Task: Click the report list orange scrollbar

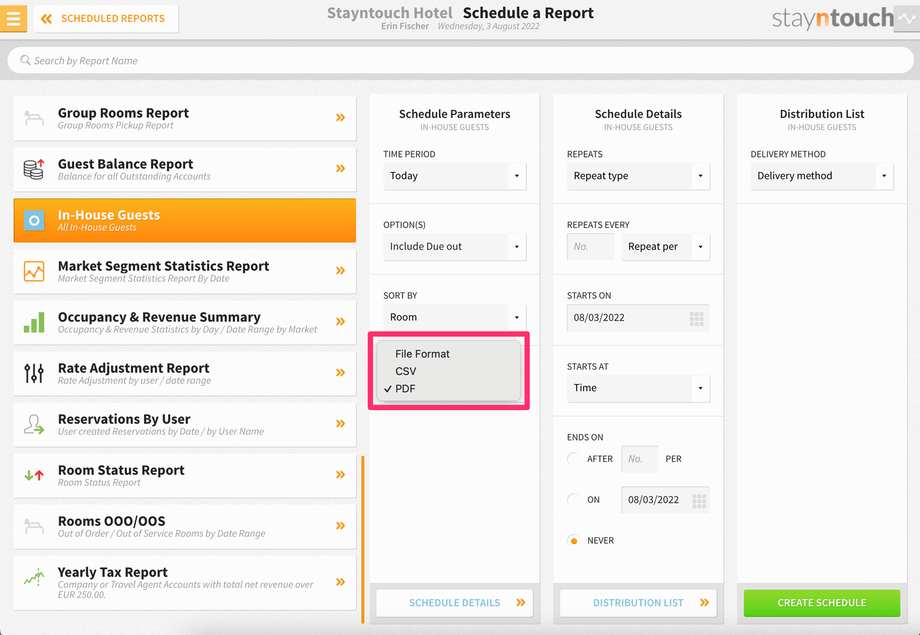Action: (363, 539)
